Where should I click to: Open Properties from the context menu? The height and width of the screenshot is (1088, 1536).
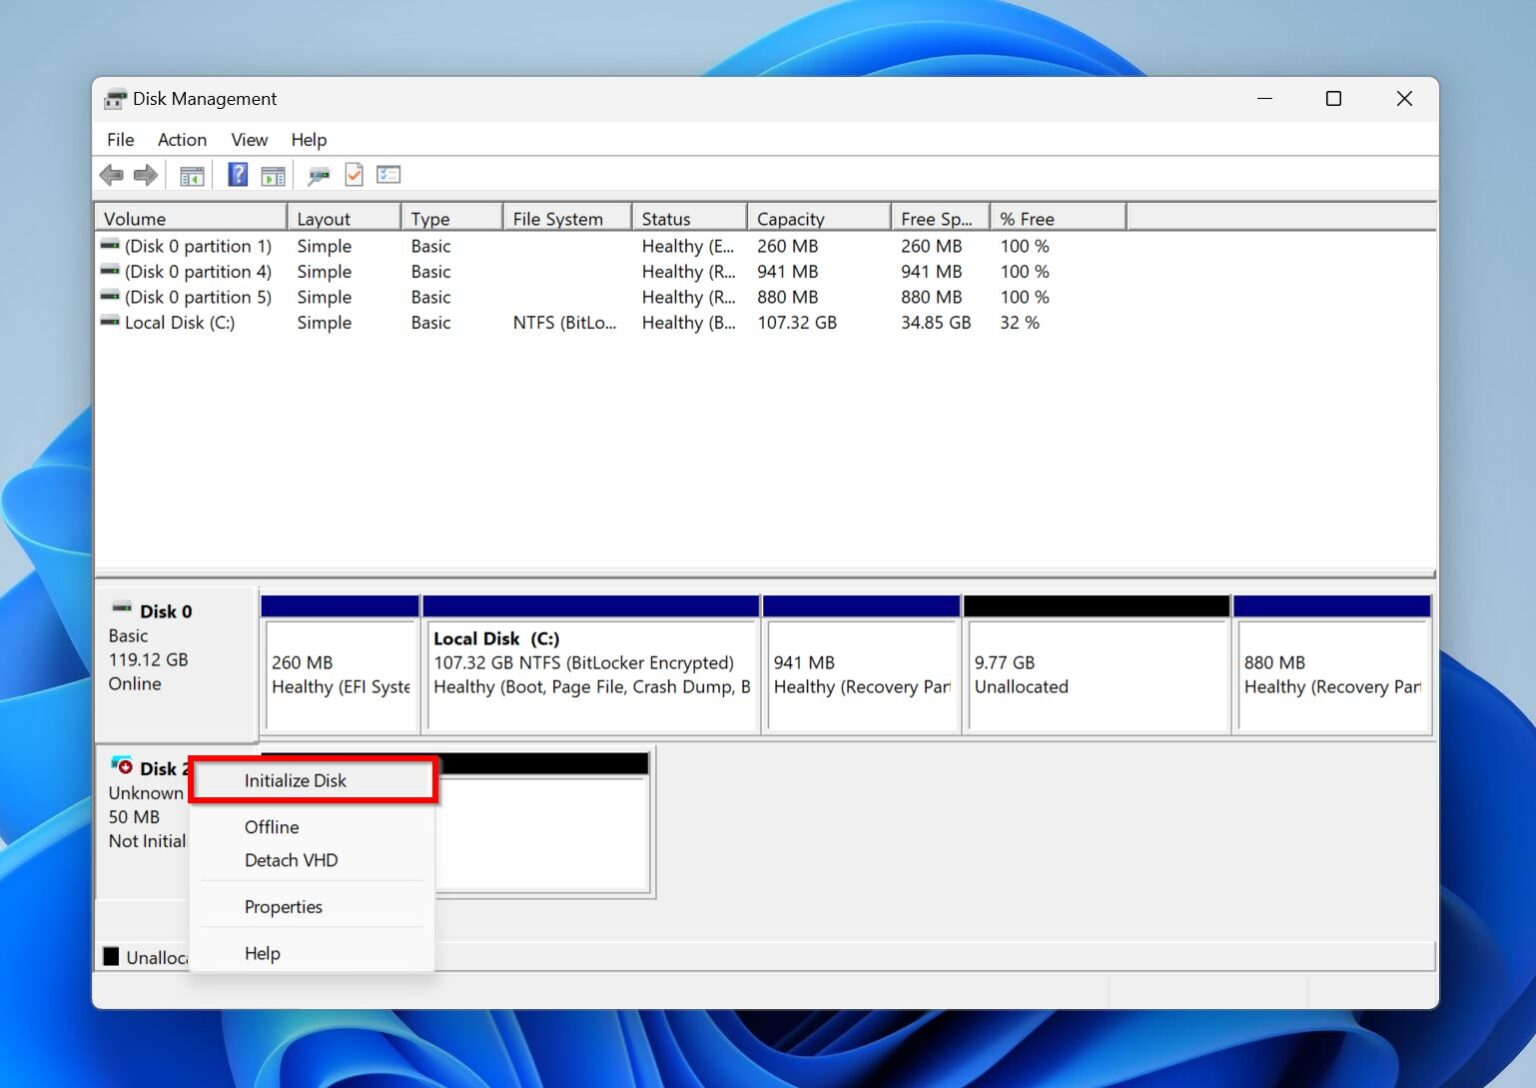tap(283, 906)
